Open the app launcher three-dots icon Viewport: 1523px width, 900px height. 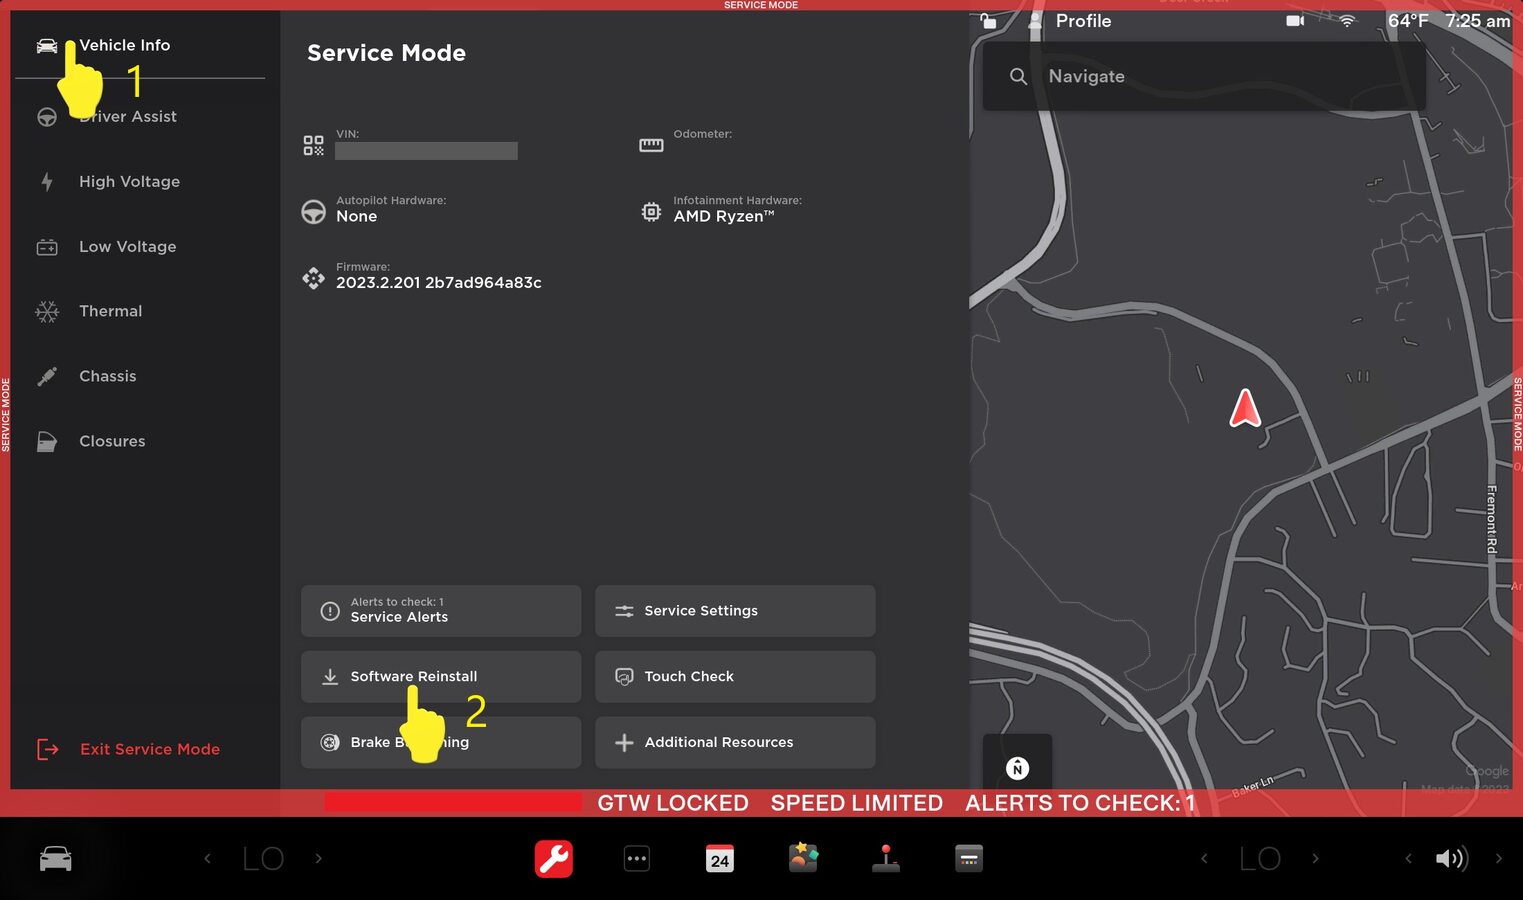[x=636, y=859]
